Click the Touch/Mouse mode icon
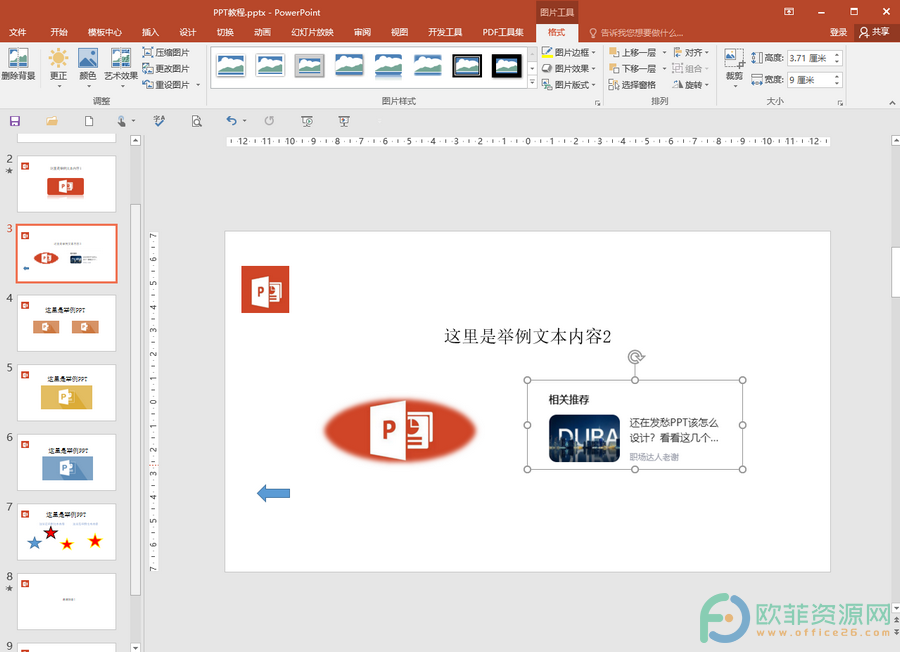 (x=122, y=121)
